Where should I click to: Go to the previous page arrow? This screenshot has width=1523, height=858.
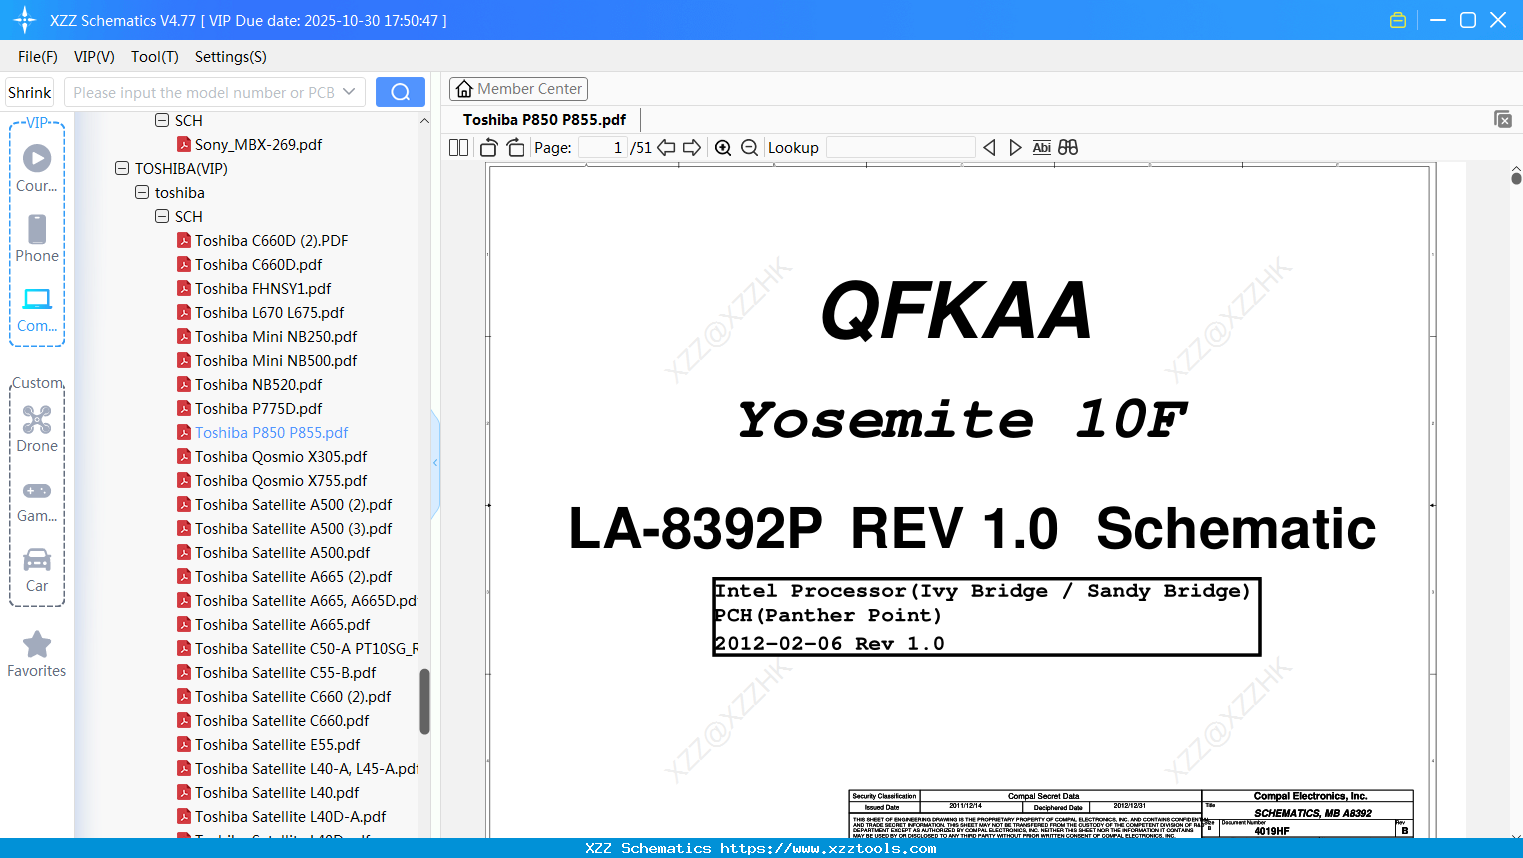pos(666,148)
